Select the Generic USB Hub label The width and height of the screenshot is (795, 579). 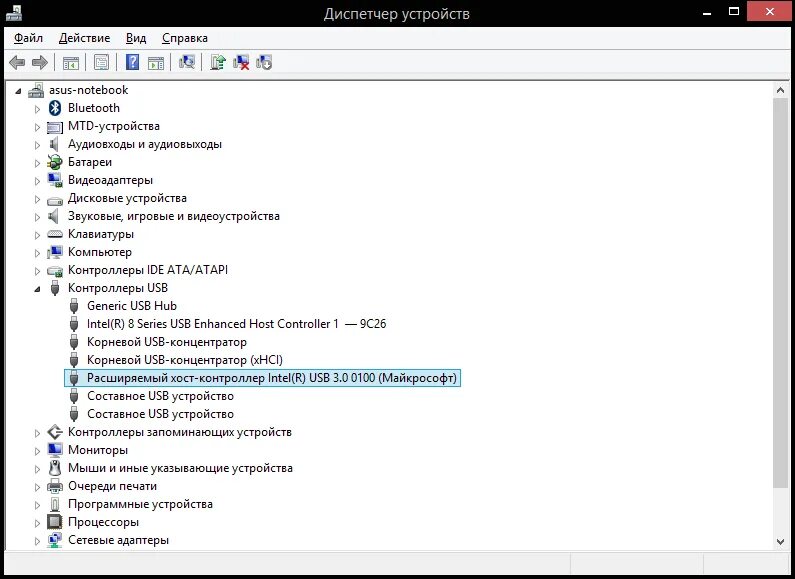point(132,306)
